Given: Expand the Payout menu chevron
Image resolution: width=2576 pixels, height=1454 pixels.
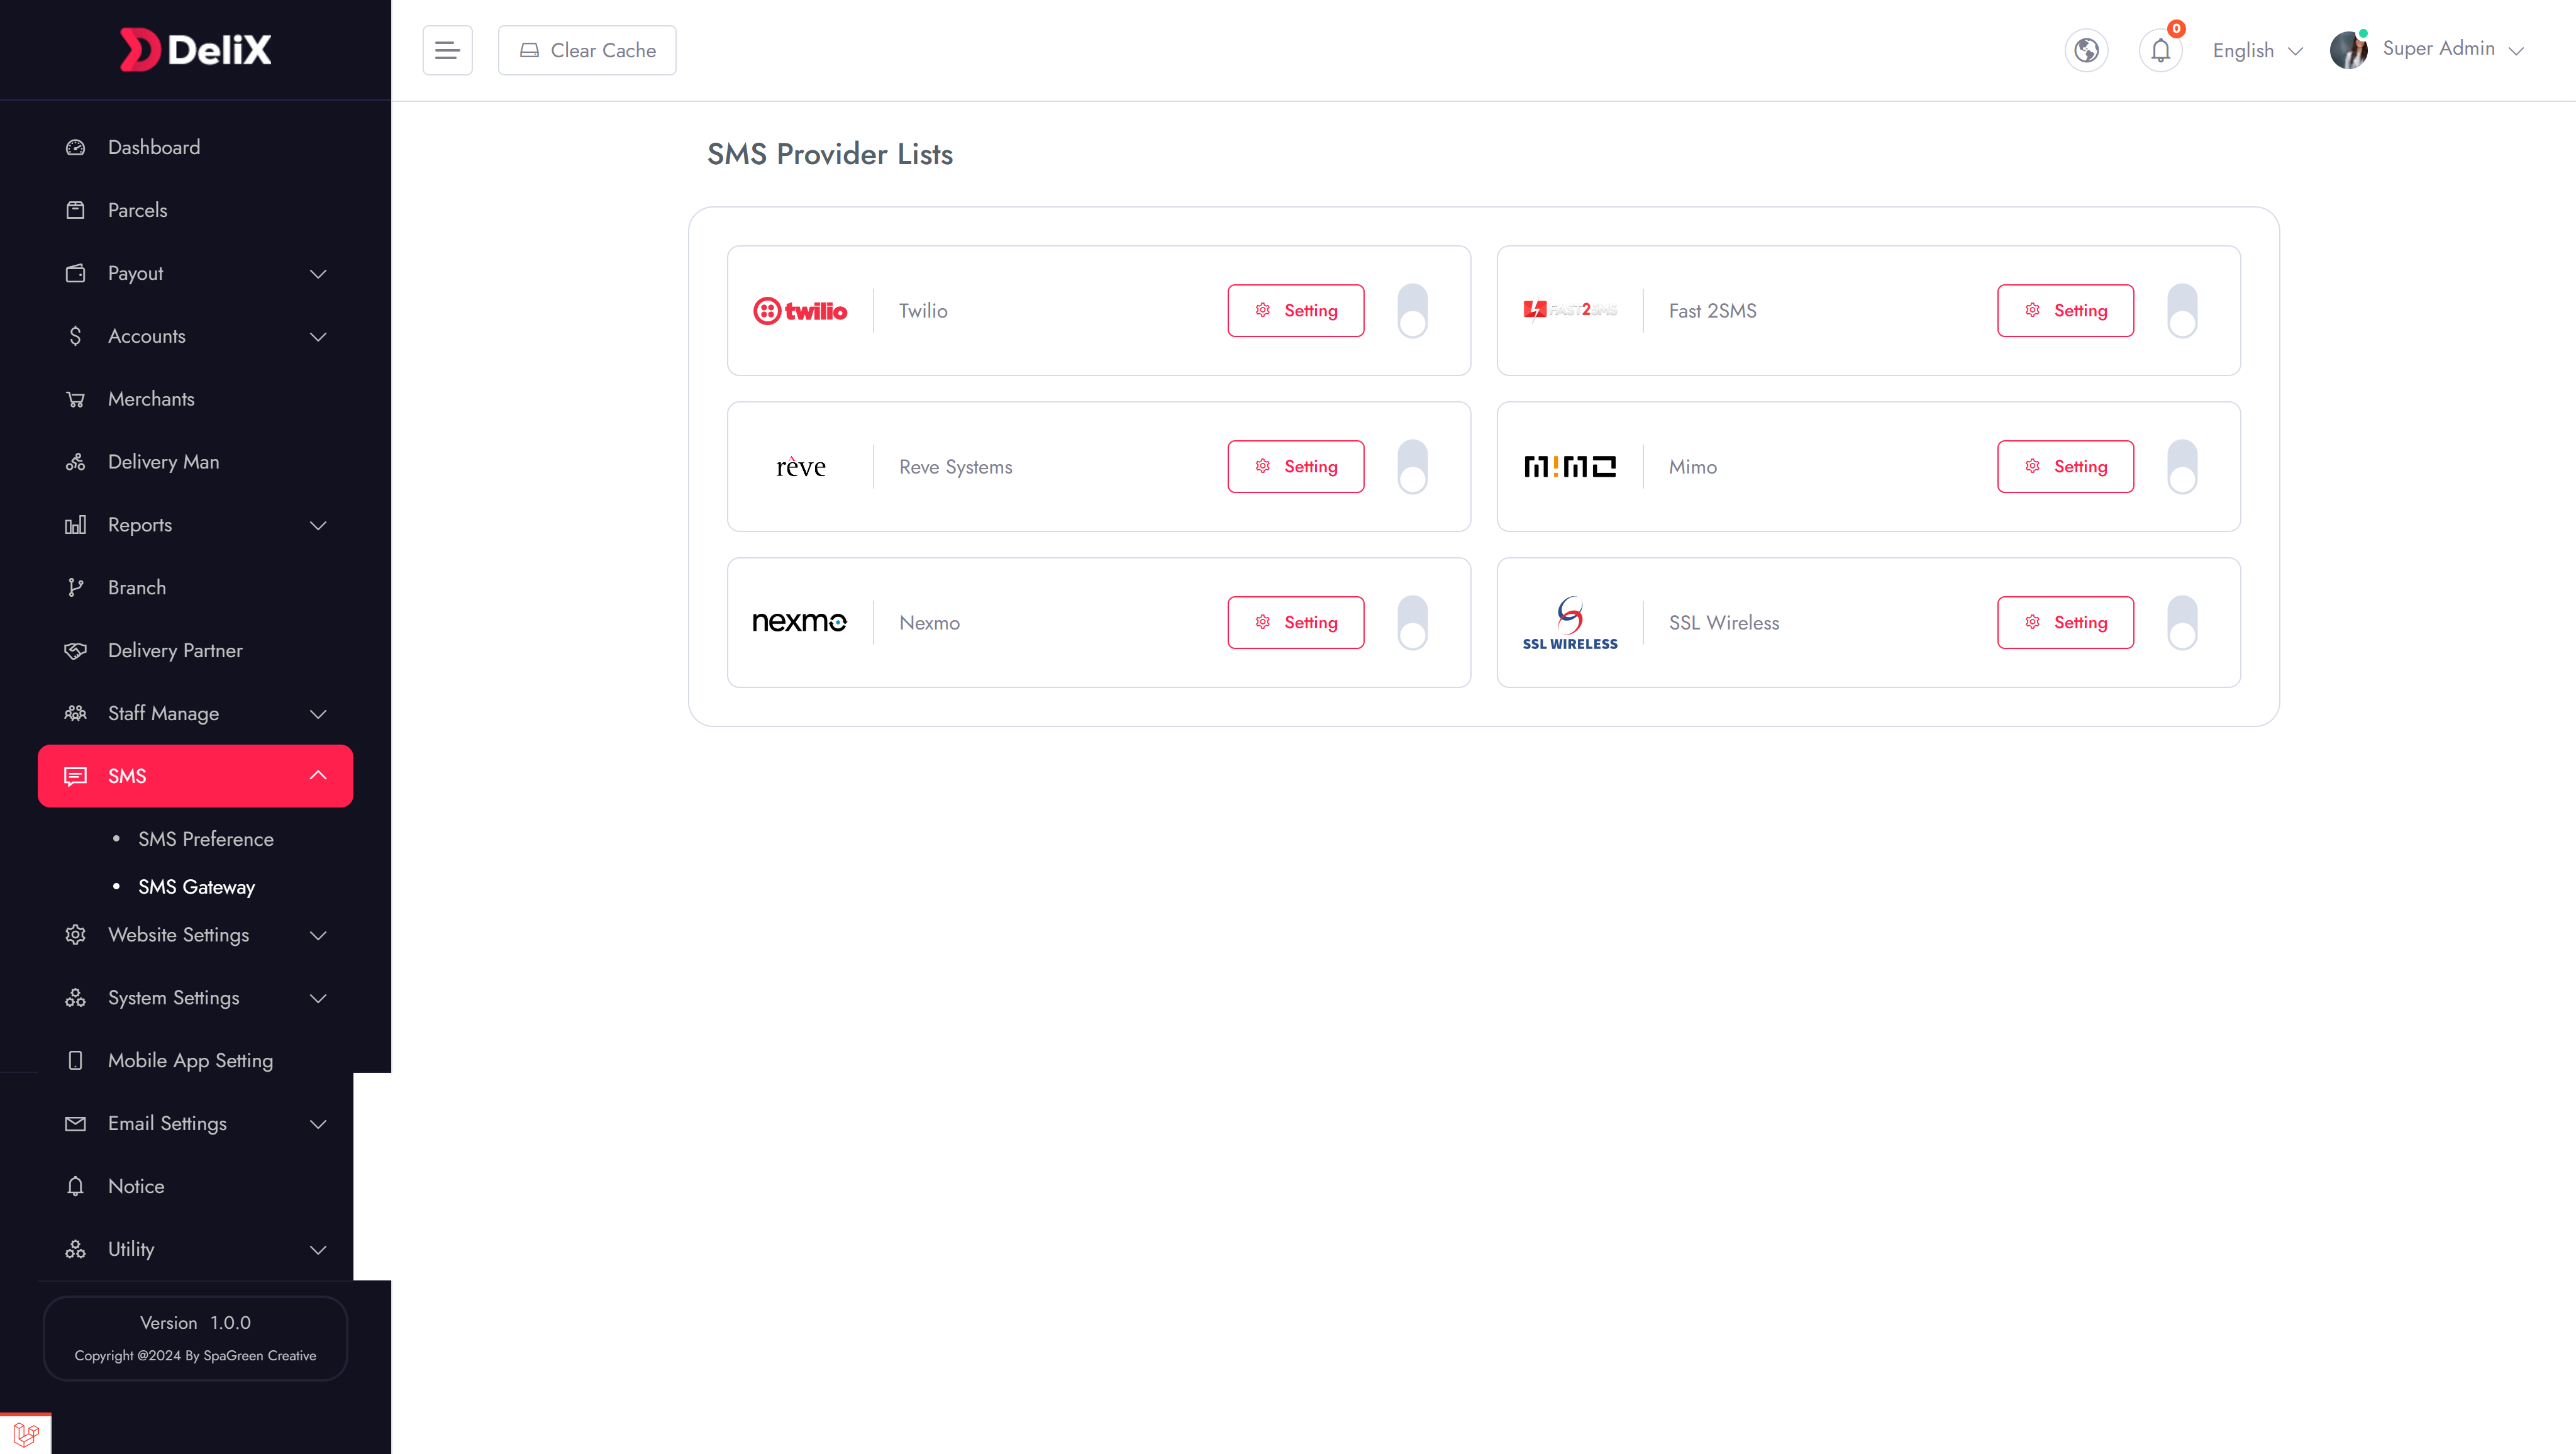Looking at the screenshot, I should point(318,273).
